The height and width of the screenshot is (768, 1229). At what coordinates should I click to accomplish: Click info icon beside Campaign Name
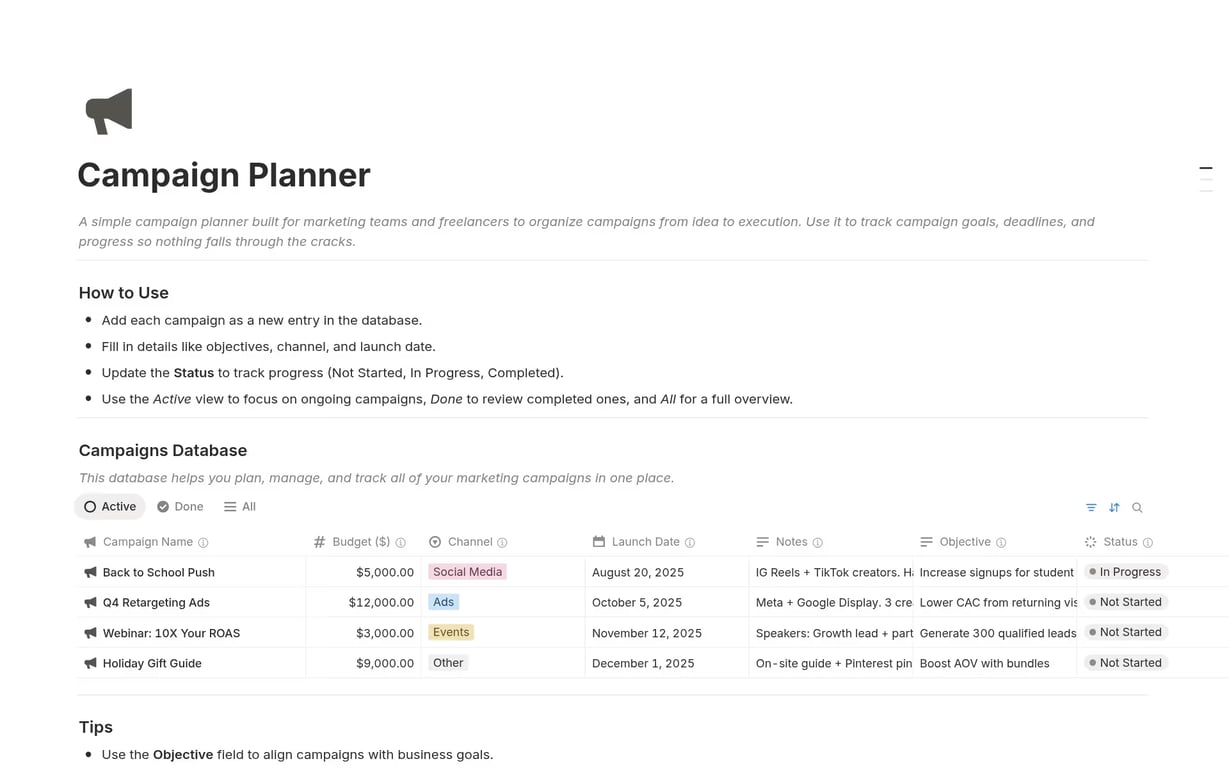pyautogui.click(x=203, y=543)
